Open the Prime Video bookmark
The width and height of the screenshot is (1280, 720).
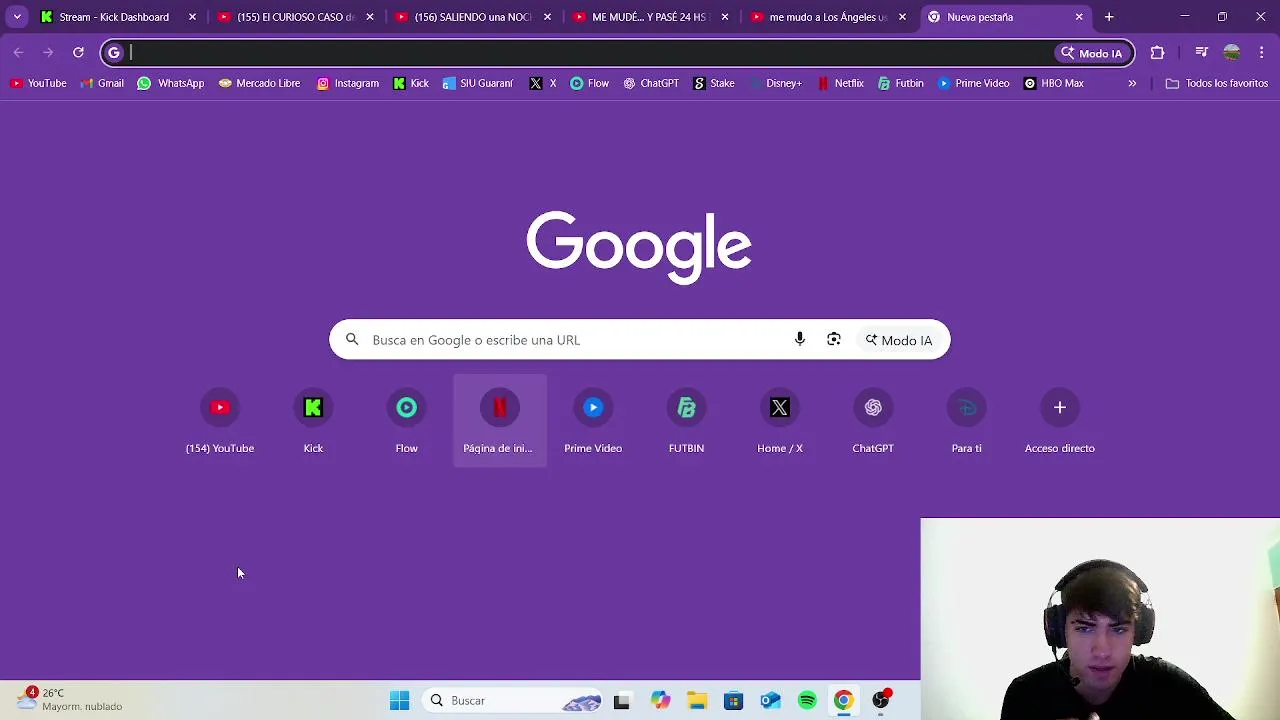[x=974, y=83]
